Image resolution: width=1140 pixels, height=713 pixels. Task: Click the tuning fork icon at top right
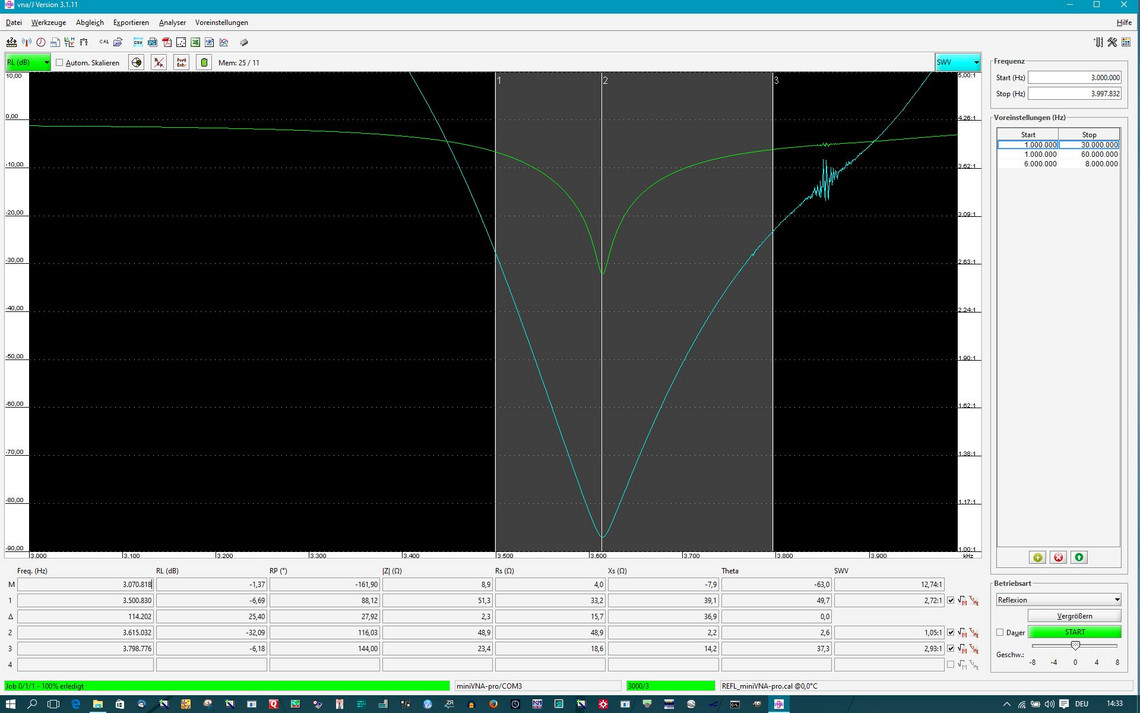pos(1099,42)
